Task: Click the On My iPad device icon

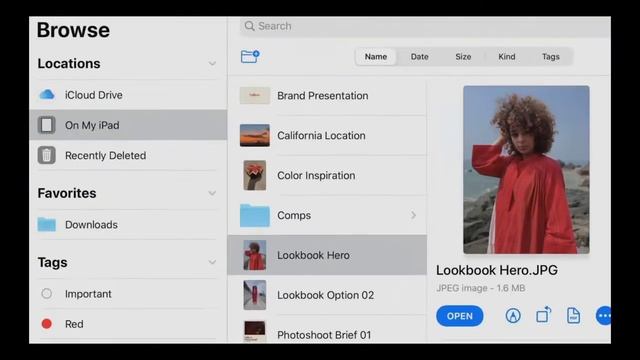Action: pos(47,125)
